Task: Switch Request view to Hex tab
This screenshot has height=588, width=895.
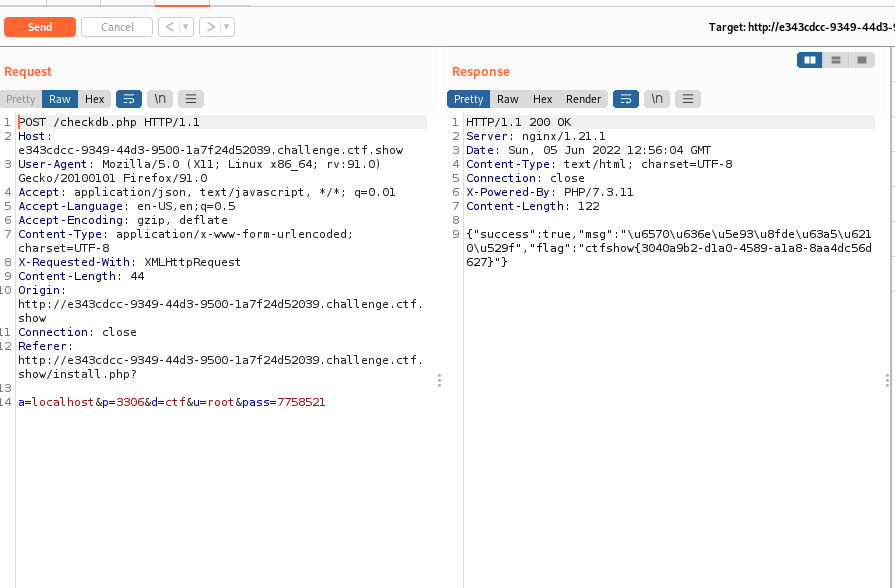Action: click(94, 99)
